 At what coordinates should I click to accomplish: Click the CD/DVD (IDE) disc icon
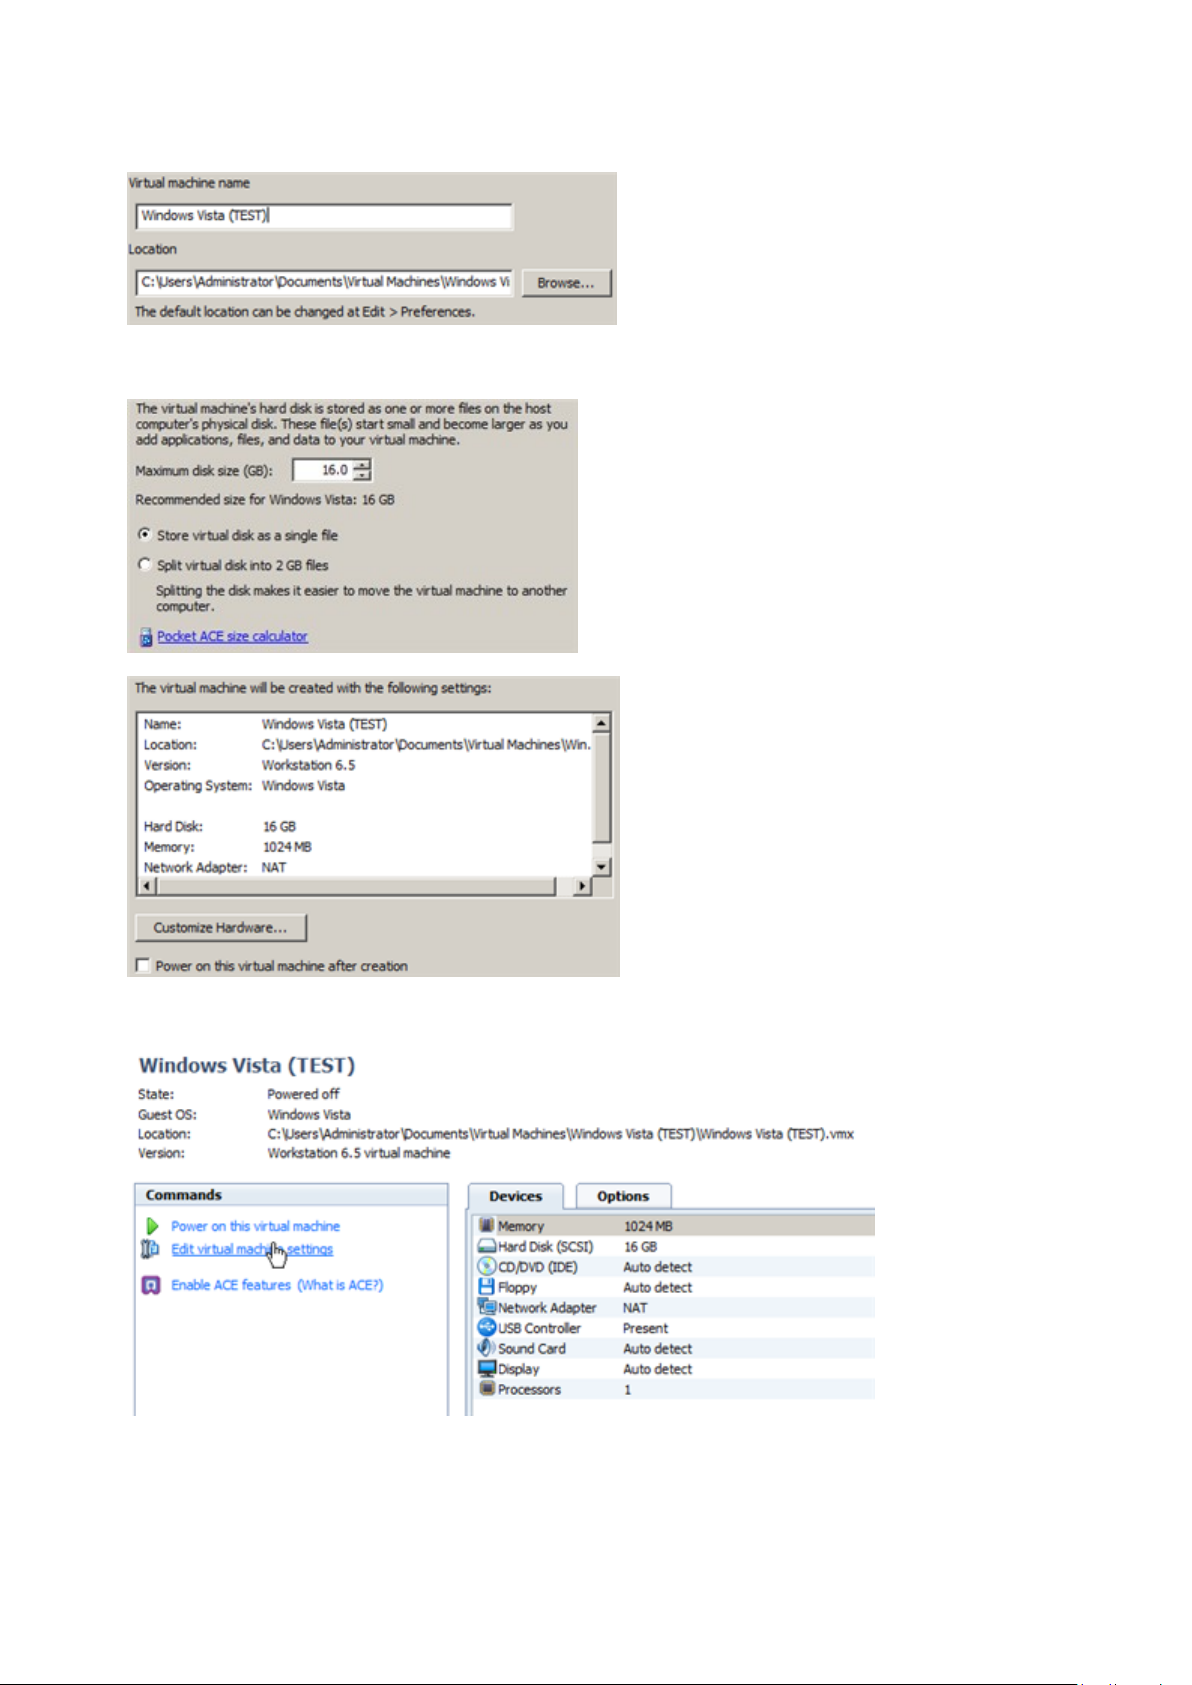pyautogui.click(x=487, y=1267)
